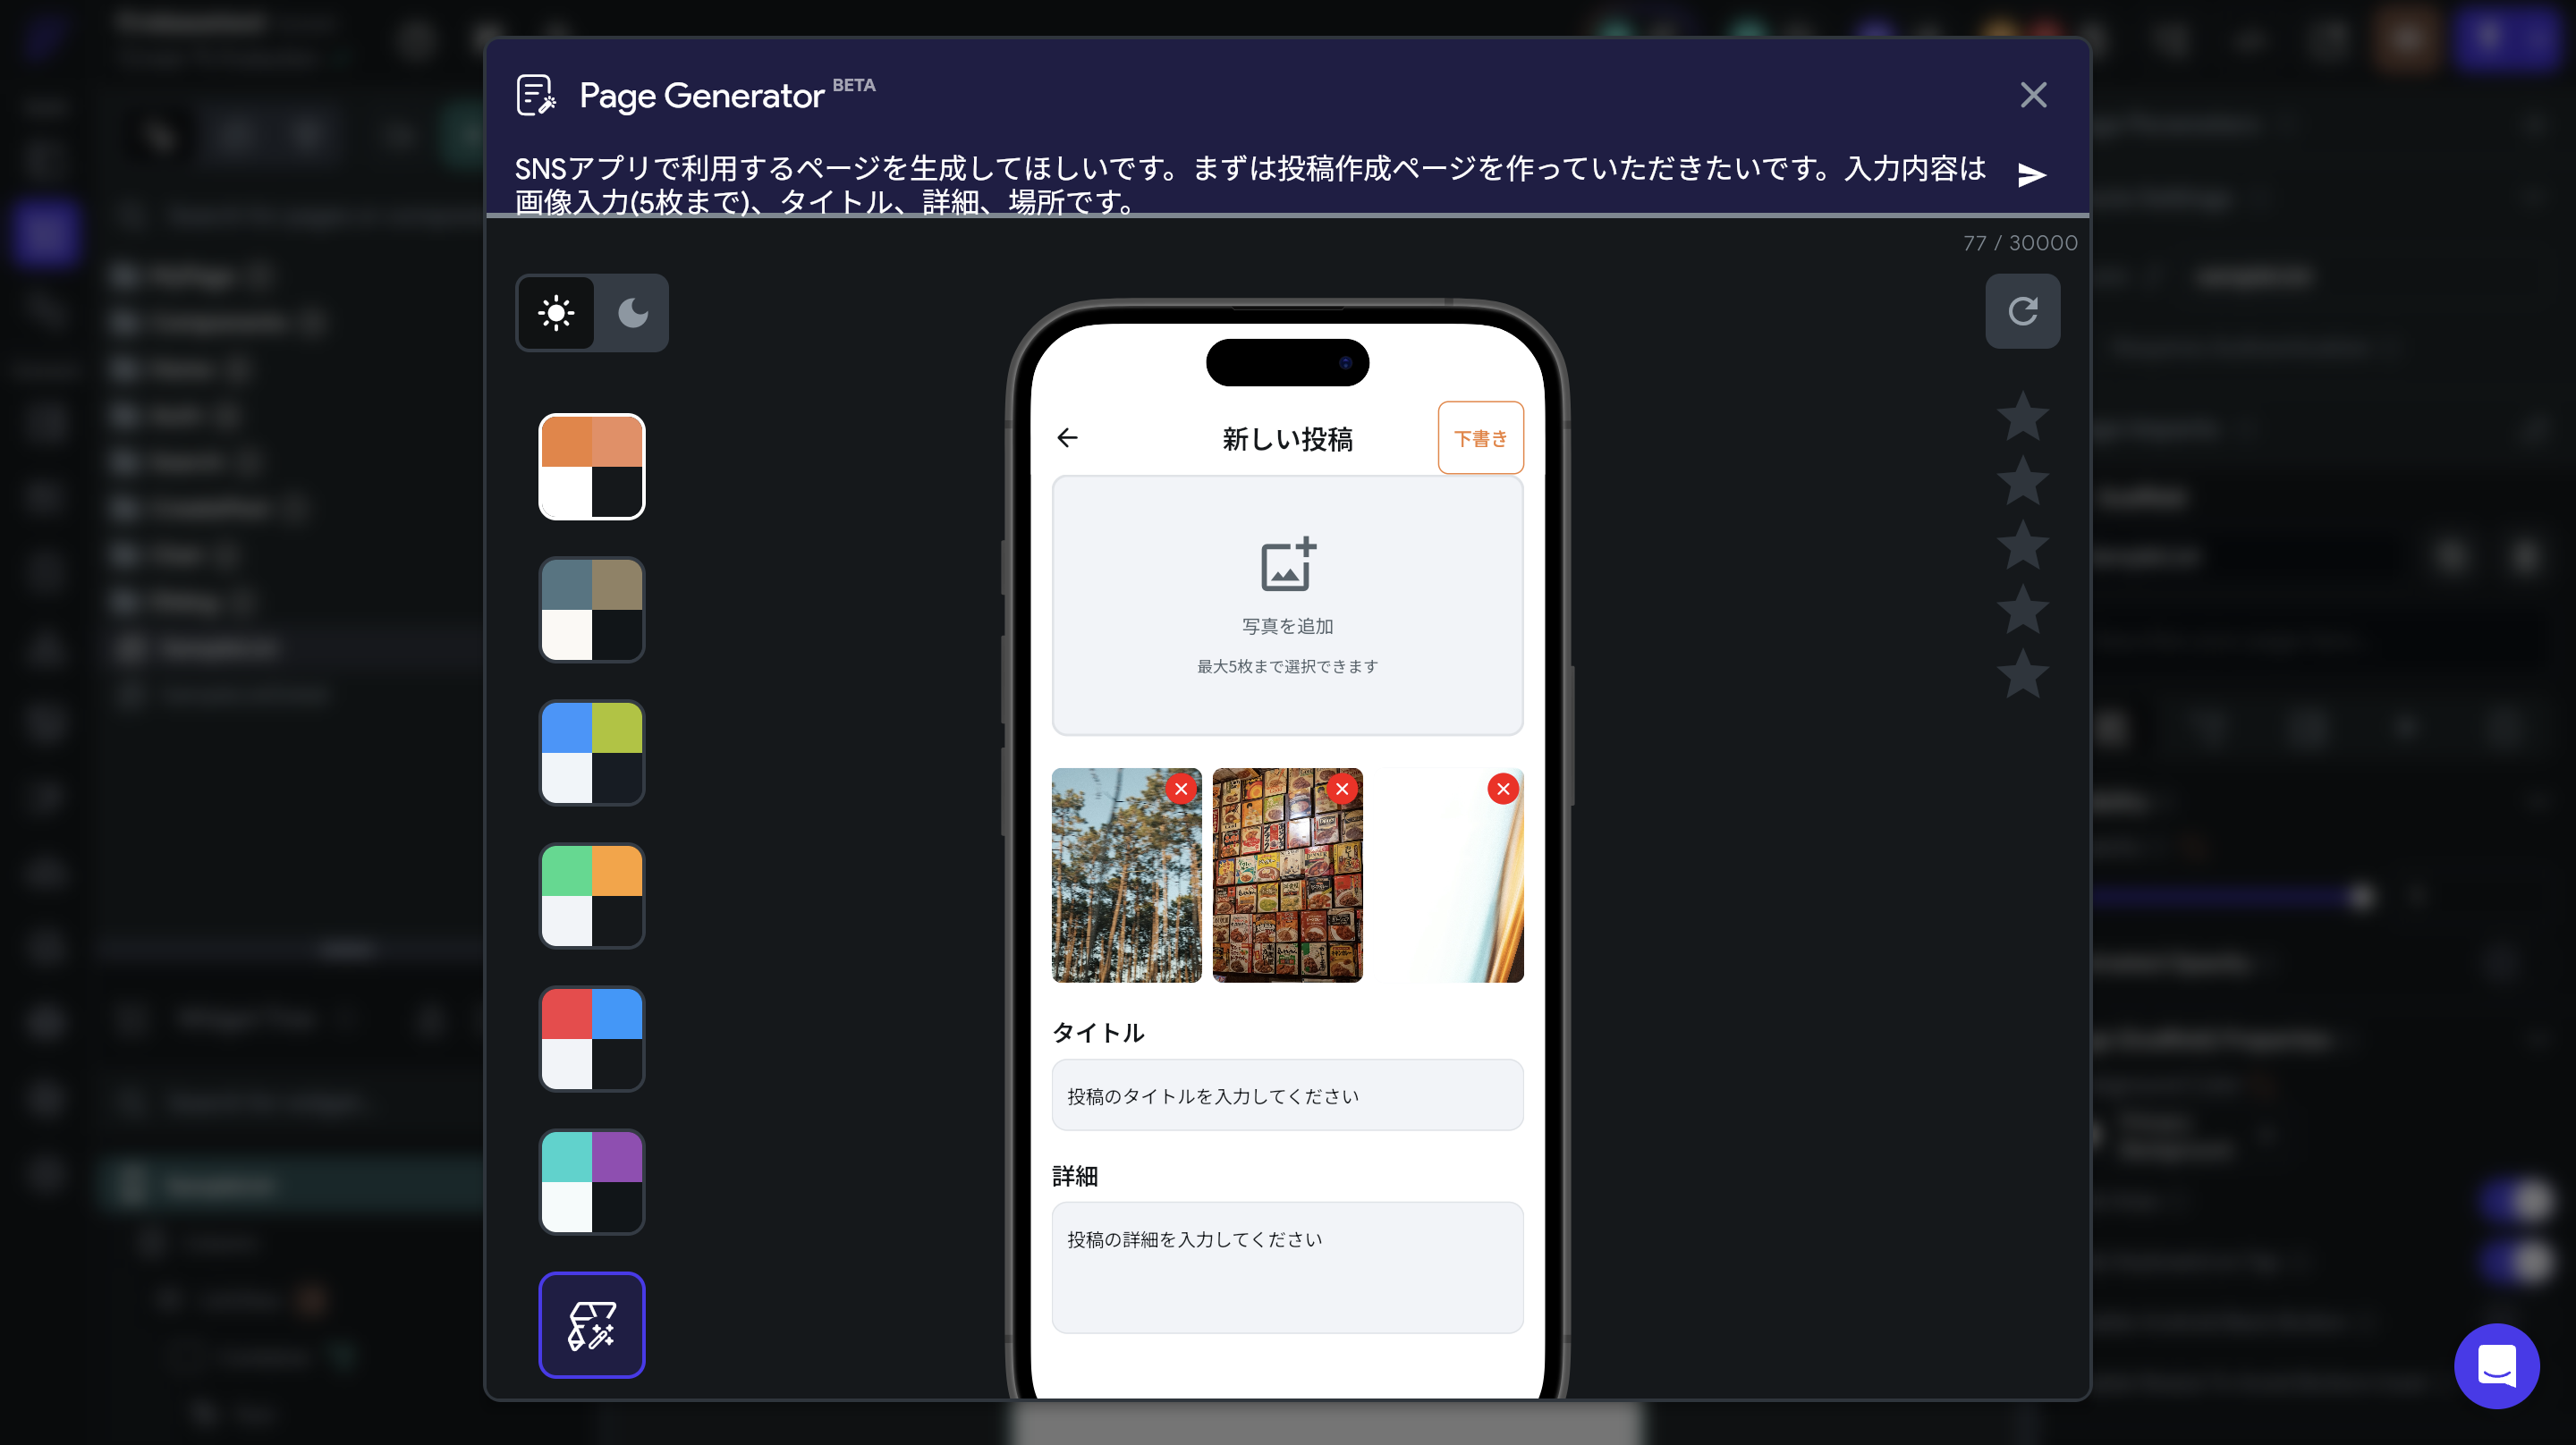Click the Page Generator header icon
This screenshot has height=1445, width=2576.
[536, 95]
